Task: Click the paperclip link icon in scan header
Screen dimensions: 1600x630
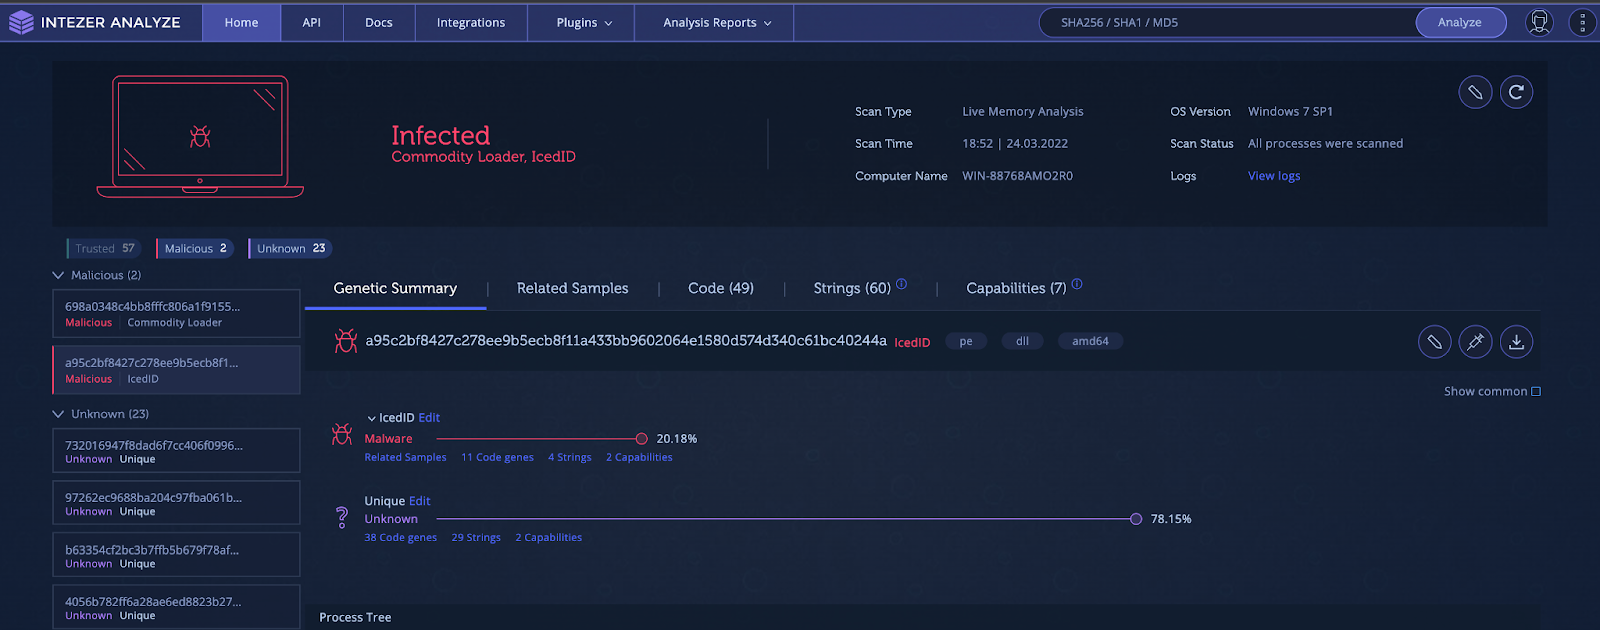Action: pyautogui.click(x=1475, y=92)
